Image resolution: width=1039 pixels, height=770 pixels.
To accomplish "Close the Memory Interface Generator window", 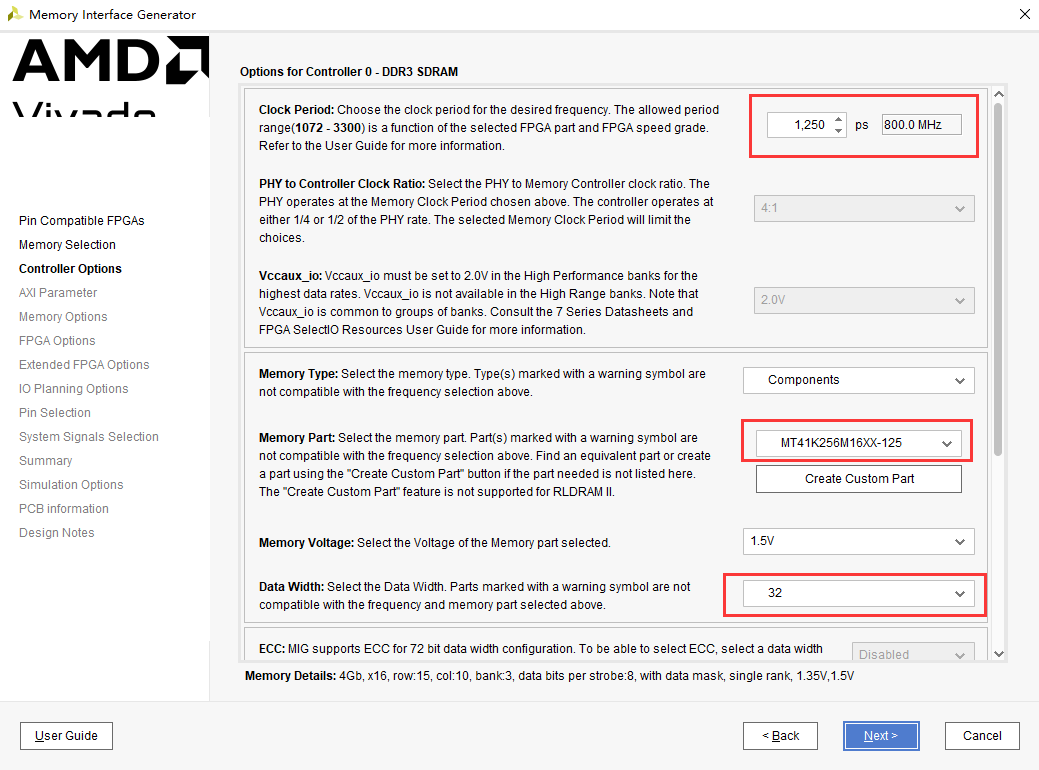I will (x=1024, y=14).
